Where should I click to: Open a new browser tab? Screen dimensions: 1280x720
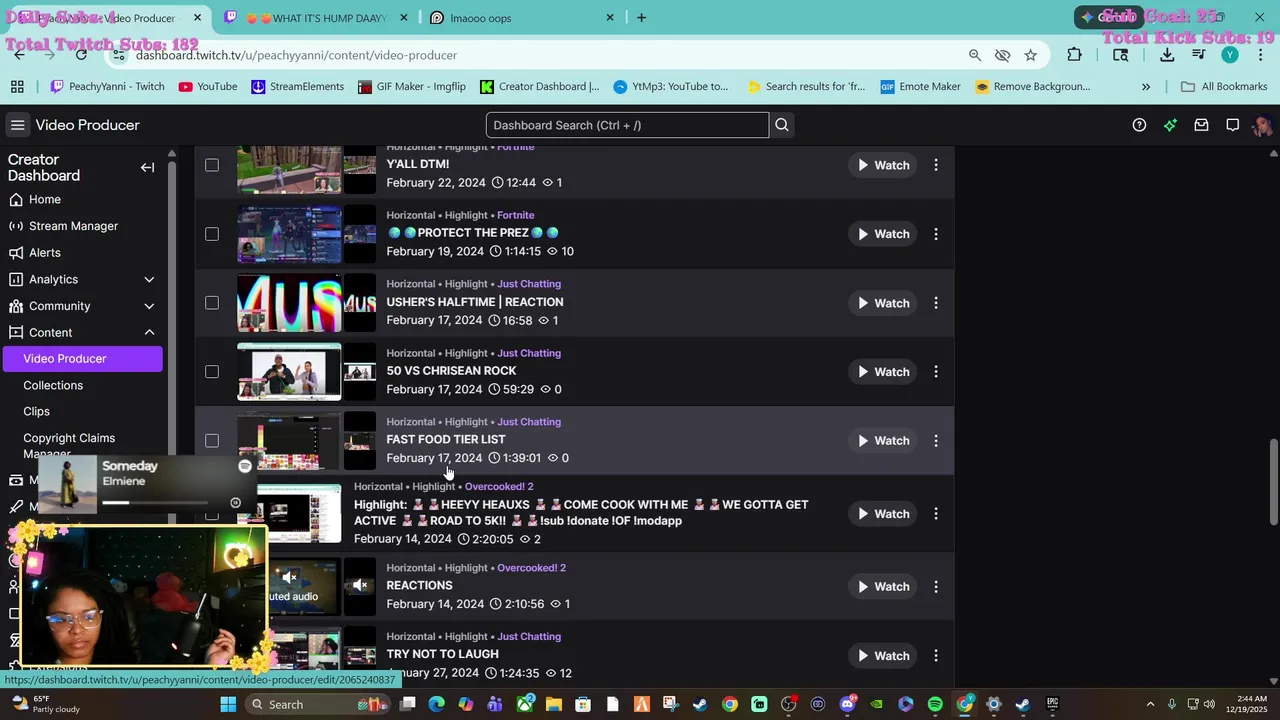coord(641,18)
